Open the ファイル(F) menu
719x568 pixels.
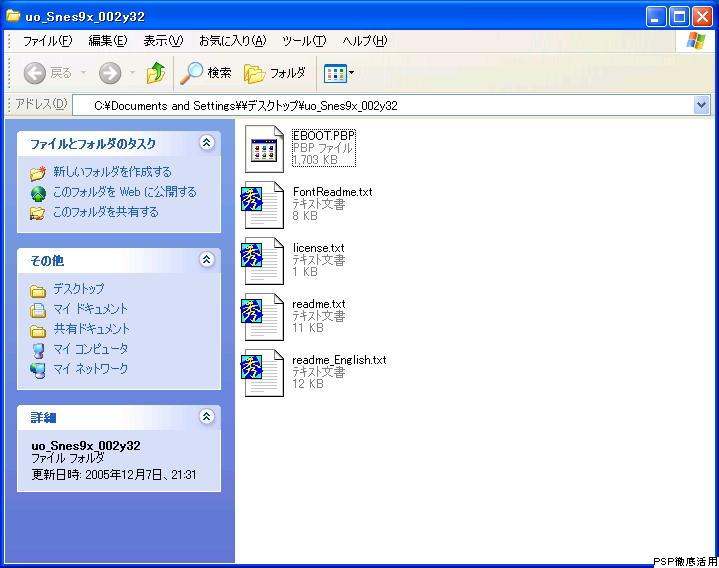(48, 41)
